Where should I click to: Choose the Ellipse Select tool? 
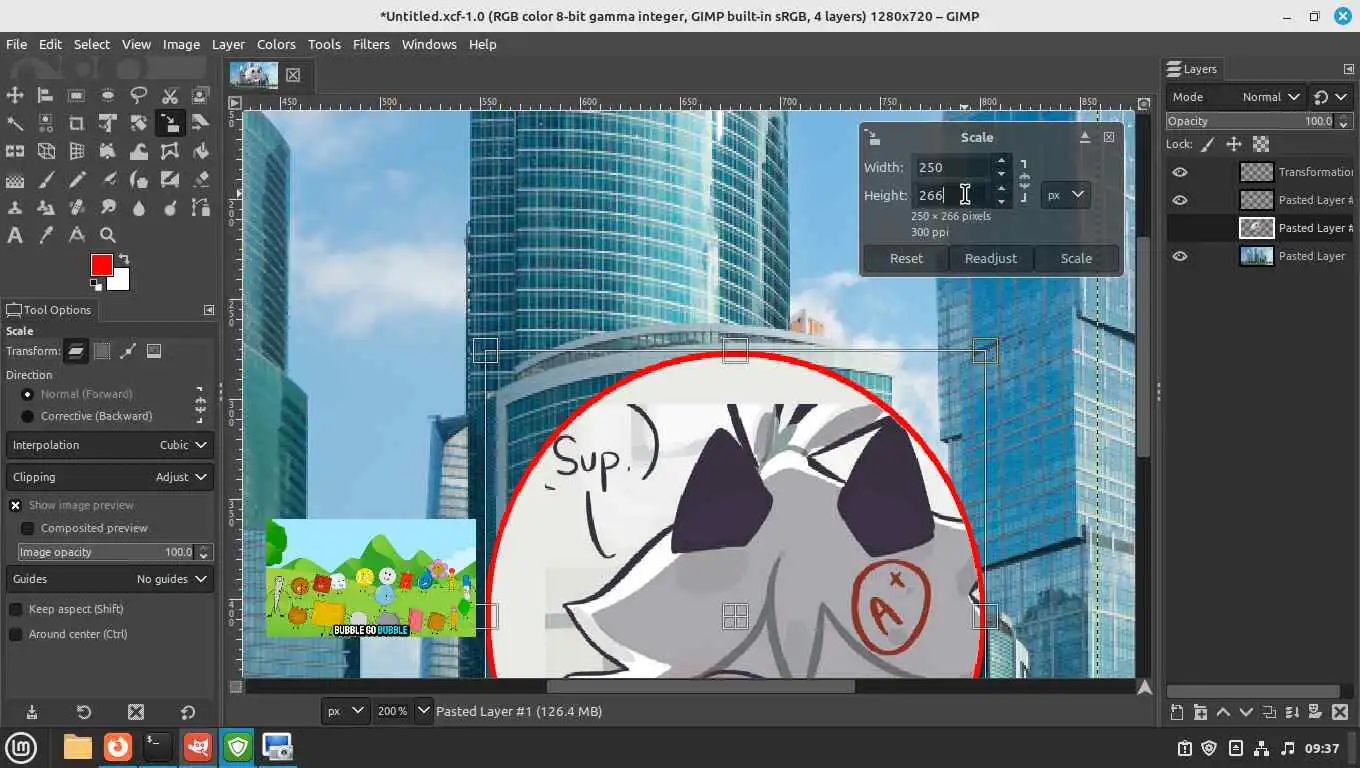tap(107, 95)
